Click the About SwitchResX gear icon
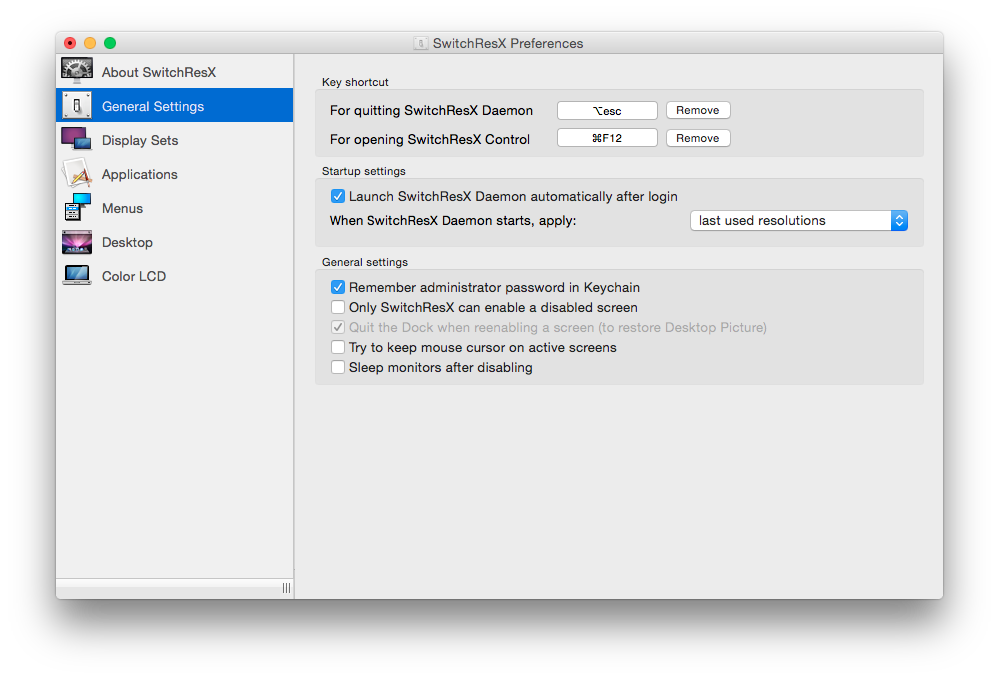This screenshot has height=679, width=999. [77, 71]
